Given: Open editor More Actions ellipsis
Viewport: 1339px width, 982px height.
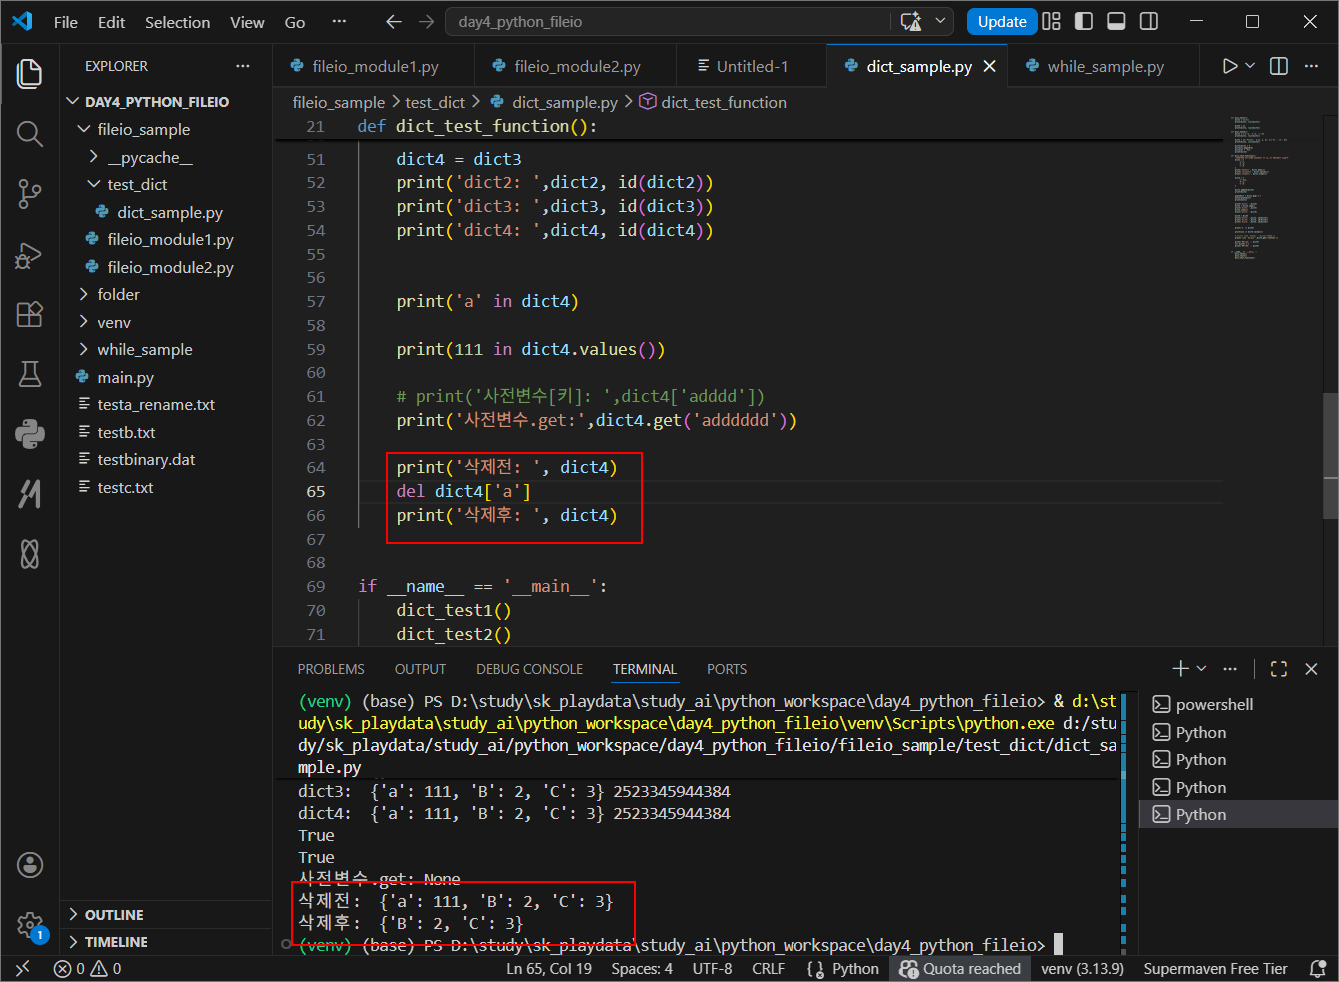Looking at the screenshot, I should click(x=1311, y=66).
